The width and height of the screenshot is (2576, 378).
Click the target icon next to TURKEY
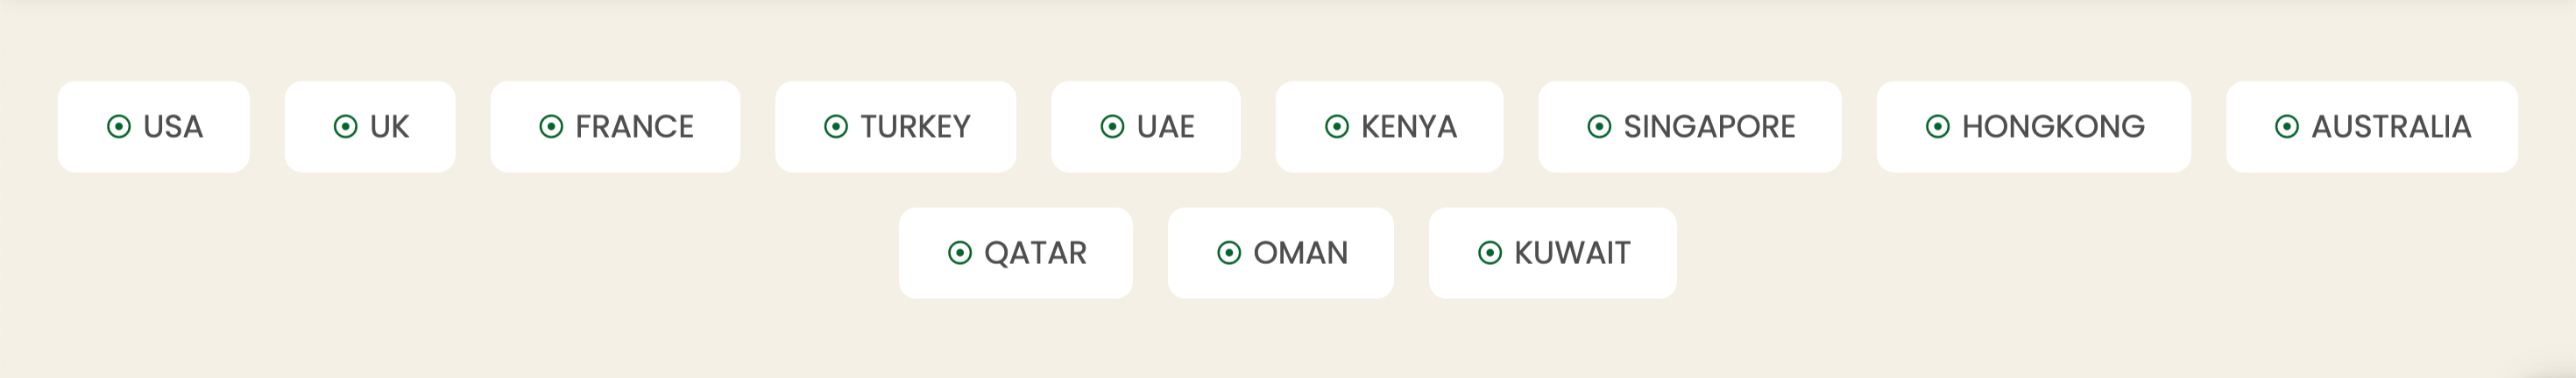836,127
